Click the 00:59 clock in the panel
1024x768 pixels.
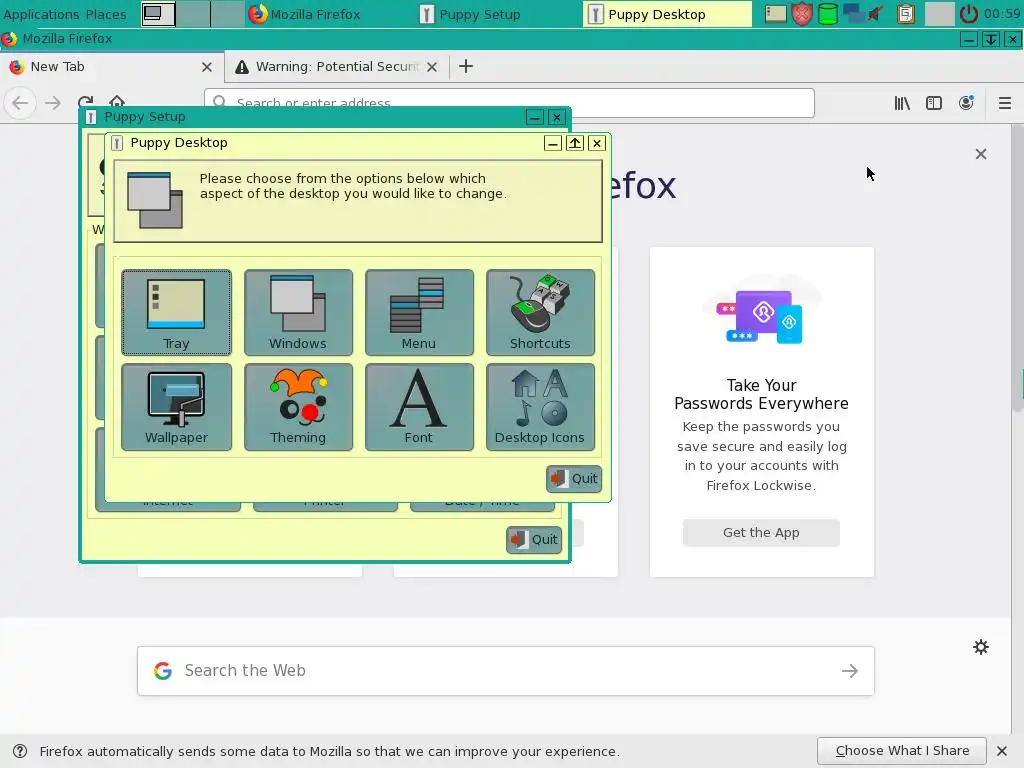(1002, 14)
